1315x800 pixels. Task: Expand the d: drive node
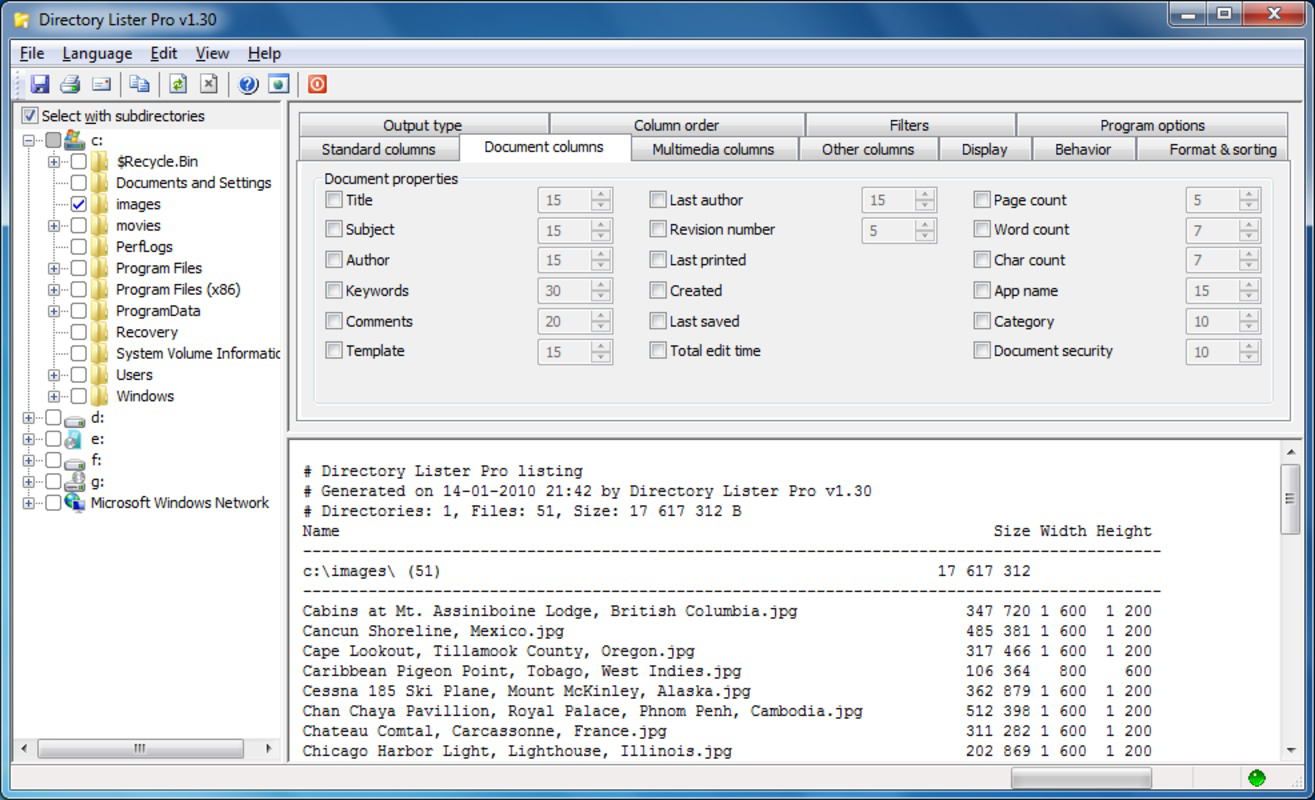click(x=28, y=418)
